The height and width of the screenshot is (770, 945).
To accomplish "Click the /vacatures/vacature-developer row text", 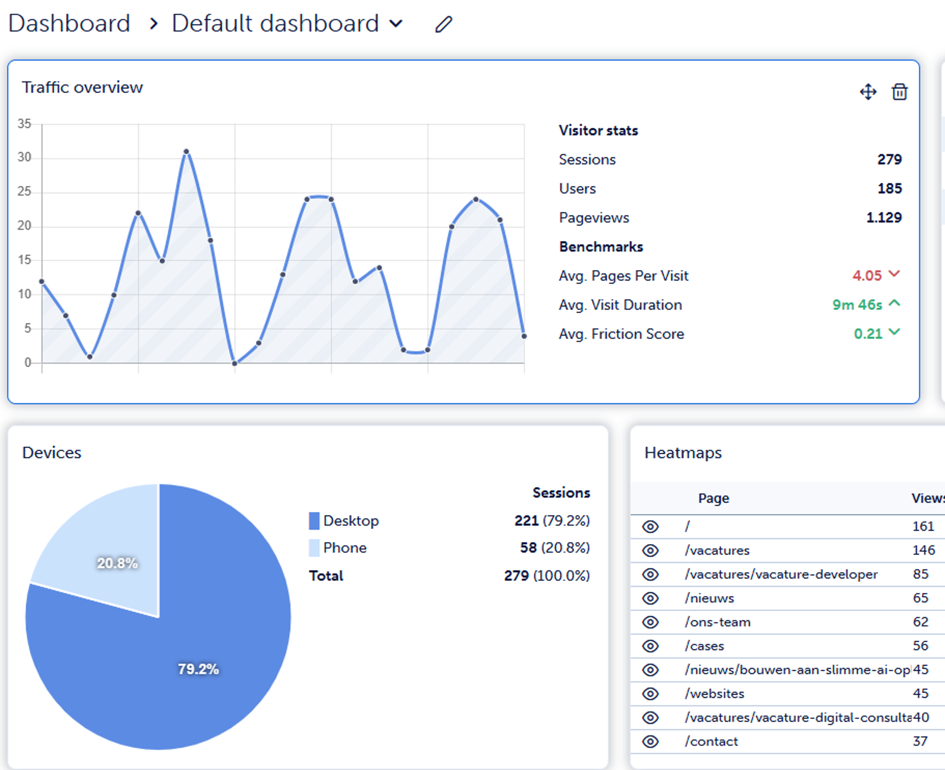I will coord(781,574).
